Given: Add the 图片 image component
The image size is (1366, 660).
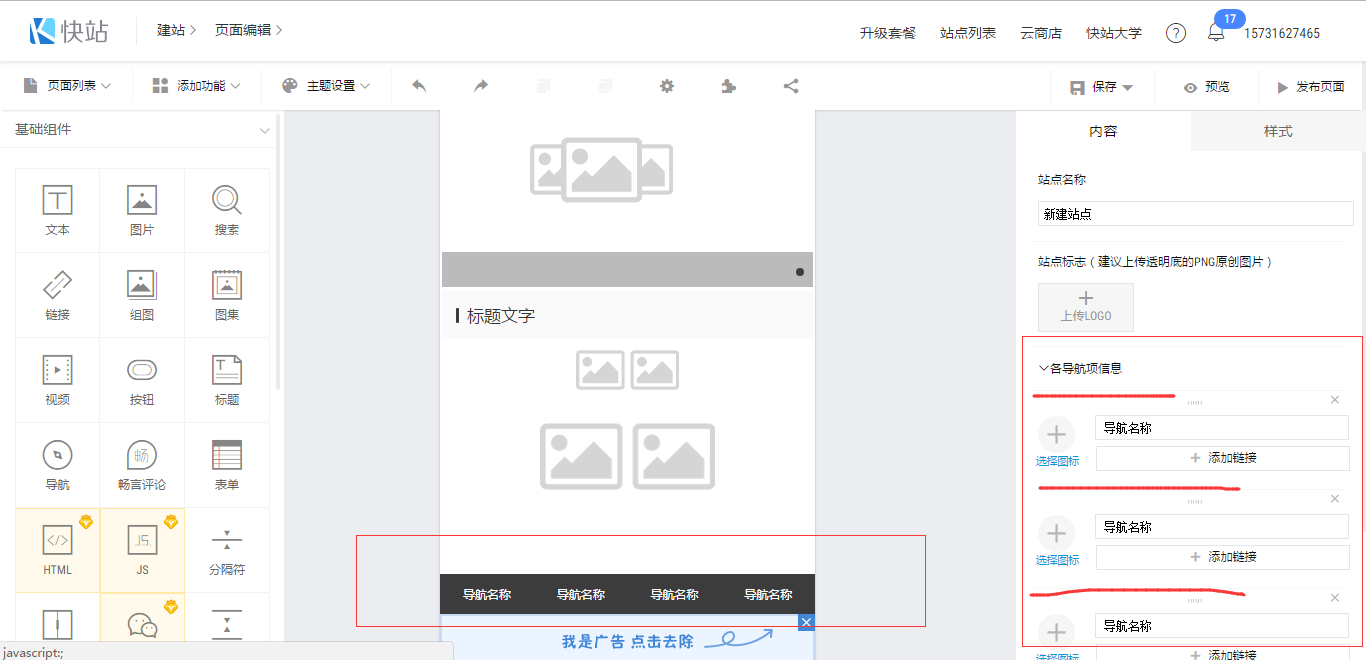Looking at the screenshot, I should (142, 209).
